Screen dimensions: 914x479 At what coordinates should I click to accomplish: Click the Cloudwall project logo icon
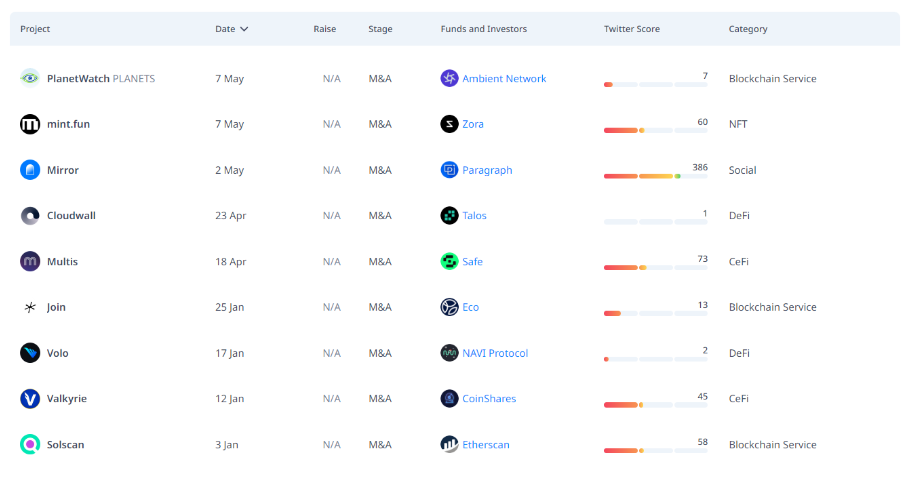30,216
